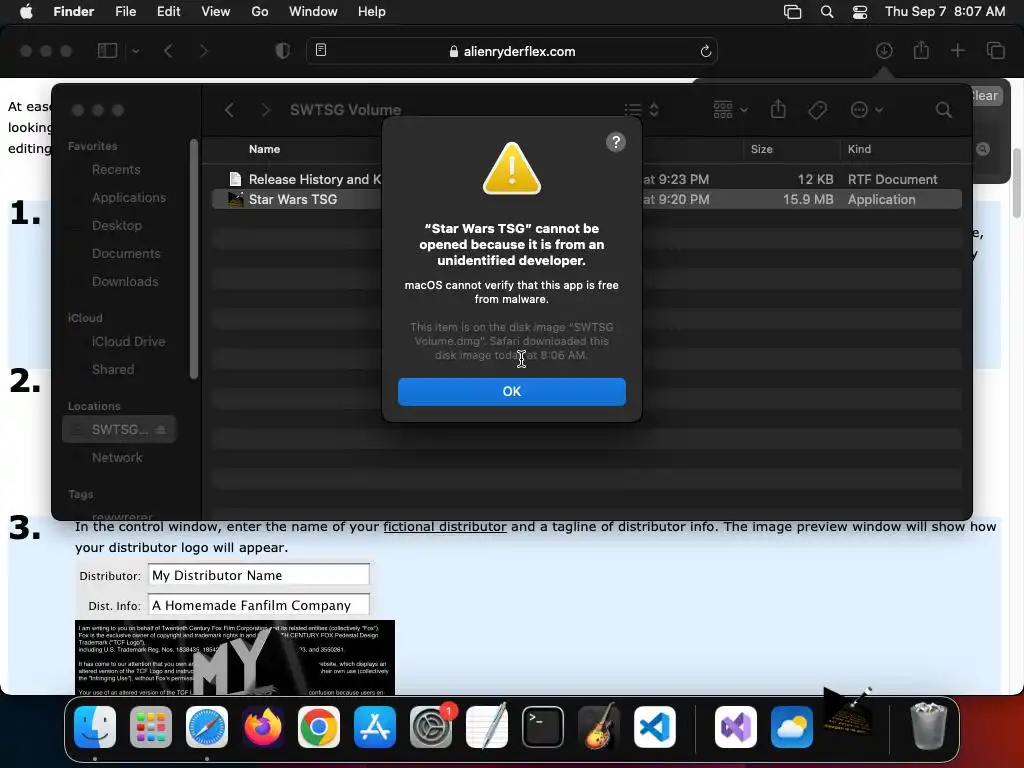Open System Settings from the Dock
Image resolution: width=1024 pixels, height=768 pixels.
tap(431, 727)
